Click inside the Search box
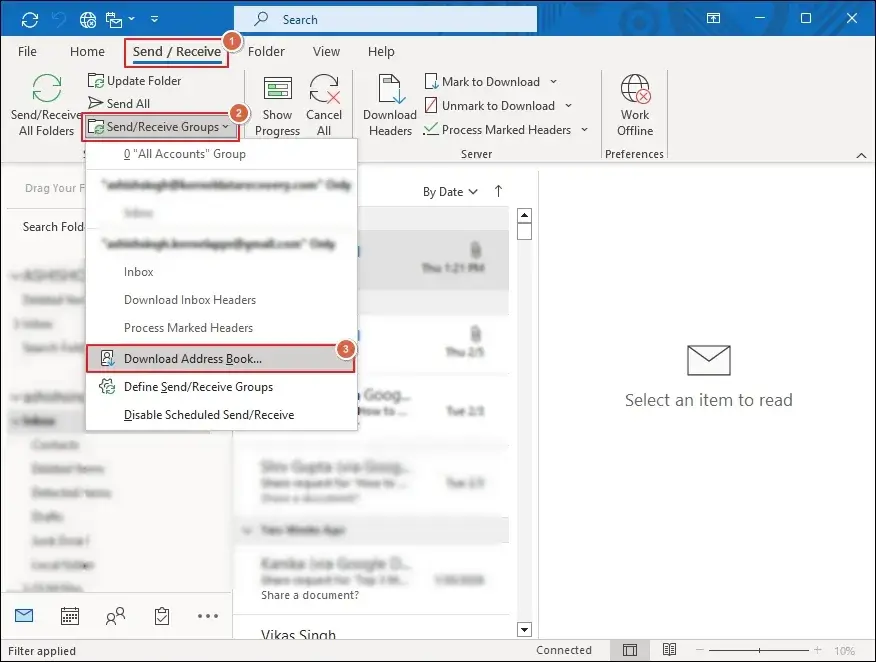 point(385,19)
